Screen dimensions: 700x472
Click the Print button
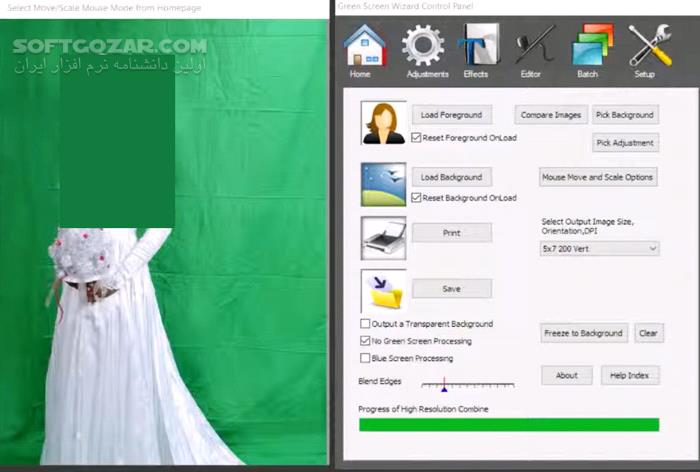[452, 233]
